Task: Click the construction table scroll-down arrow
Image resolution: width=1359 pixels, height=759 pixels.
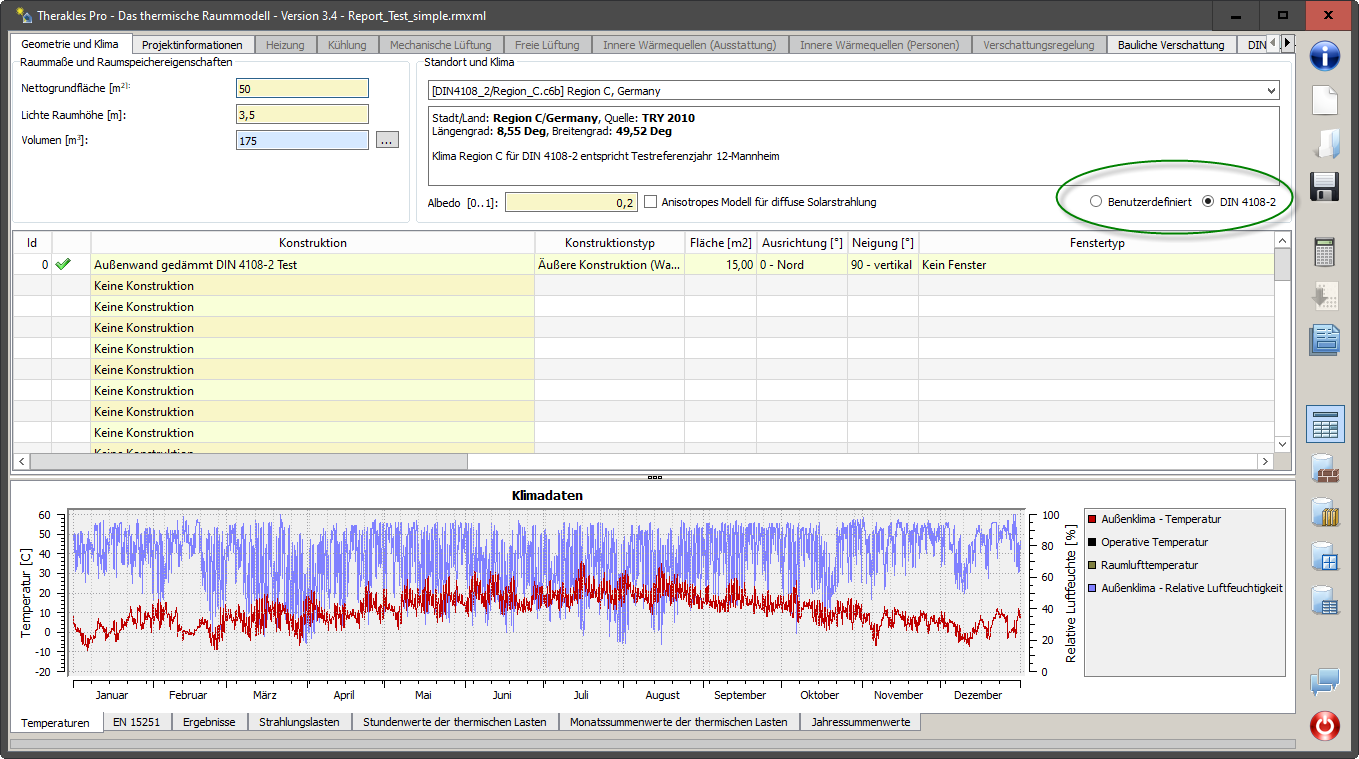Action: pos(1282,444)
